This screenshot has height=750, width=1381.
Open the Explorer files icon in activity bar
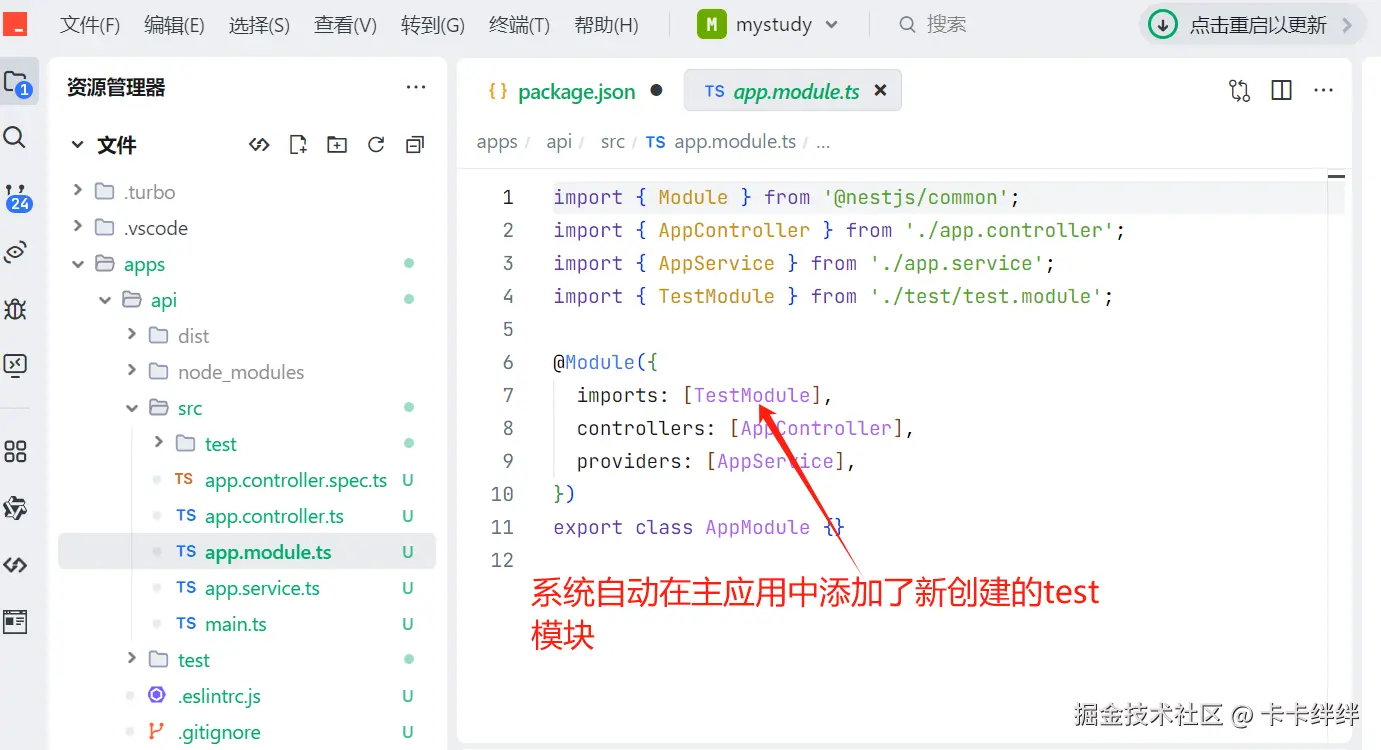pos(18,83)
